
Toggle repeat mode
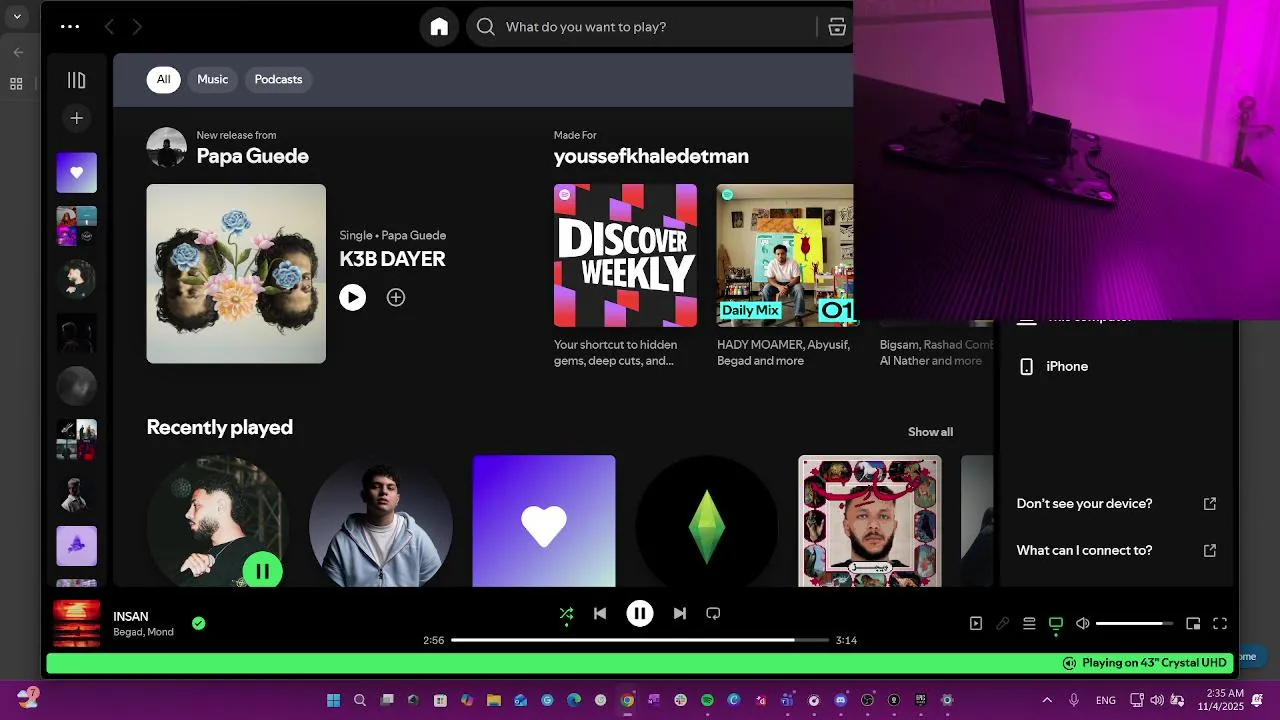click(713, 613)
